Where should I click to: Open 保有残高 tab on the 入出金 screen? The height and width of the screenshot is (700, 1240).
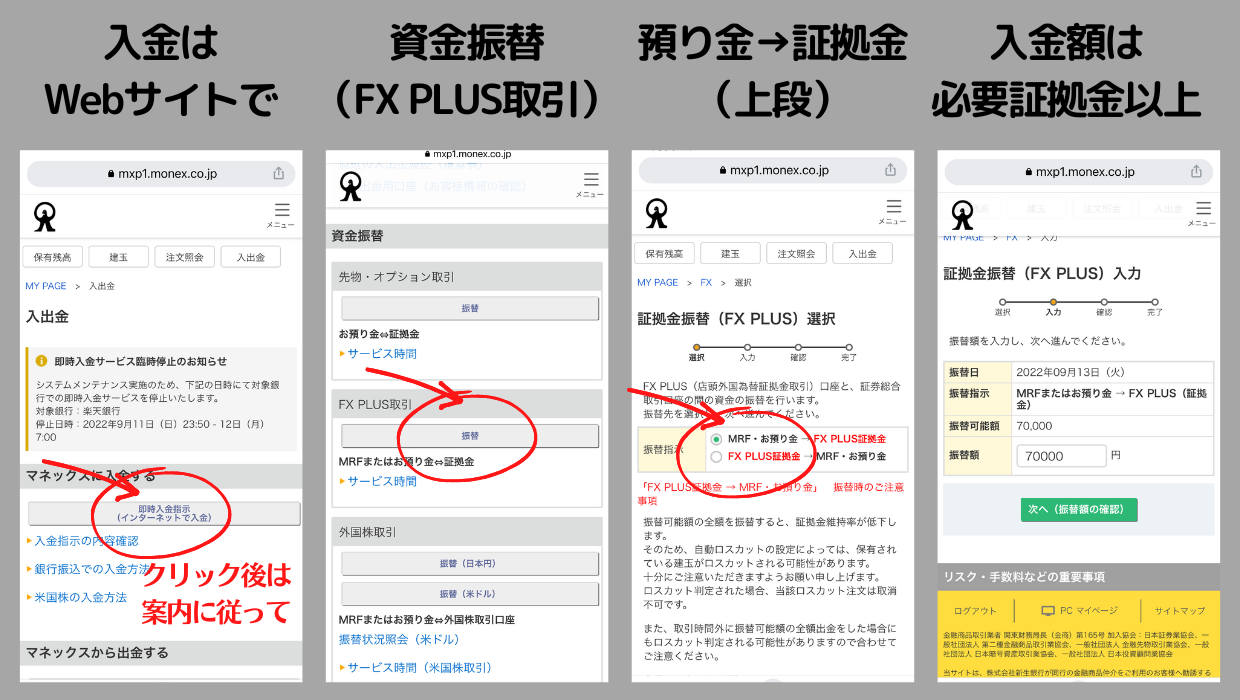click(53, 257)
